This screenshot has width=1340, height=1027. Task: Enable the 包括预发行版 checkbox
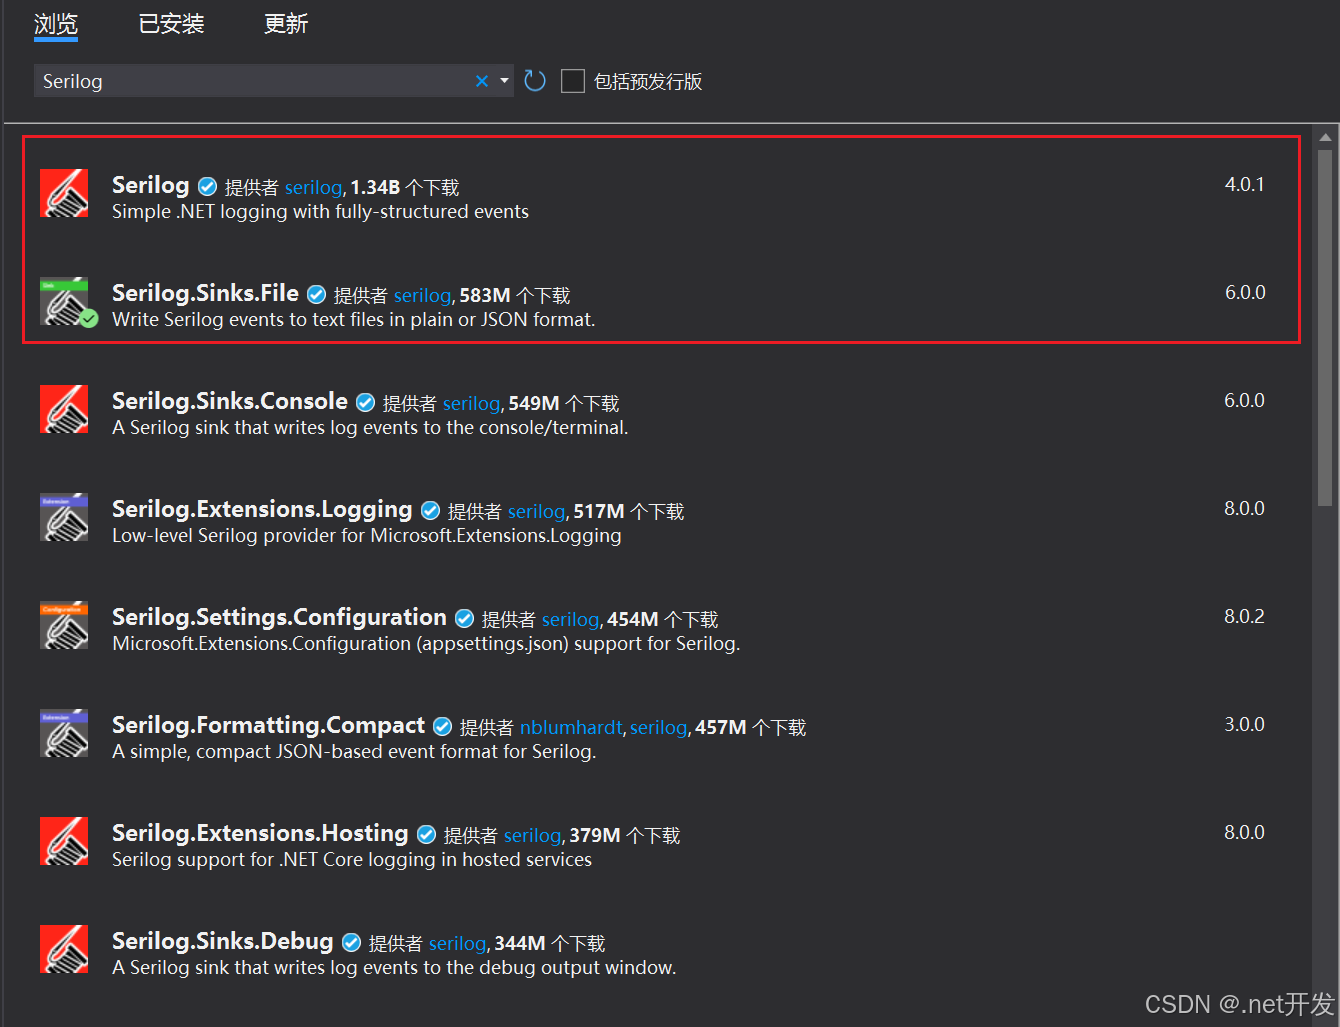coord(573,81)
